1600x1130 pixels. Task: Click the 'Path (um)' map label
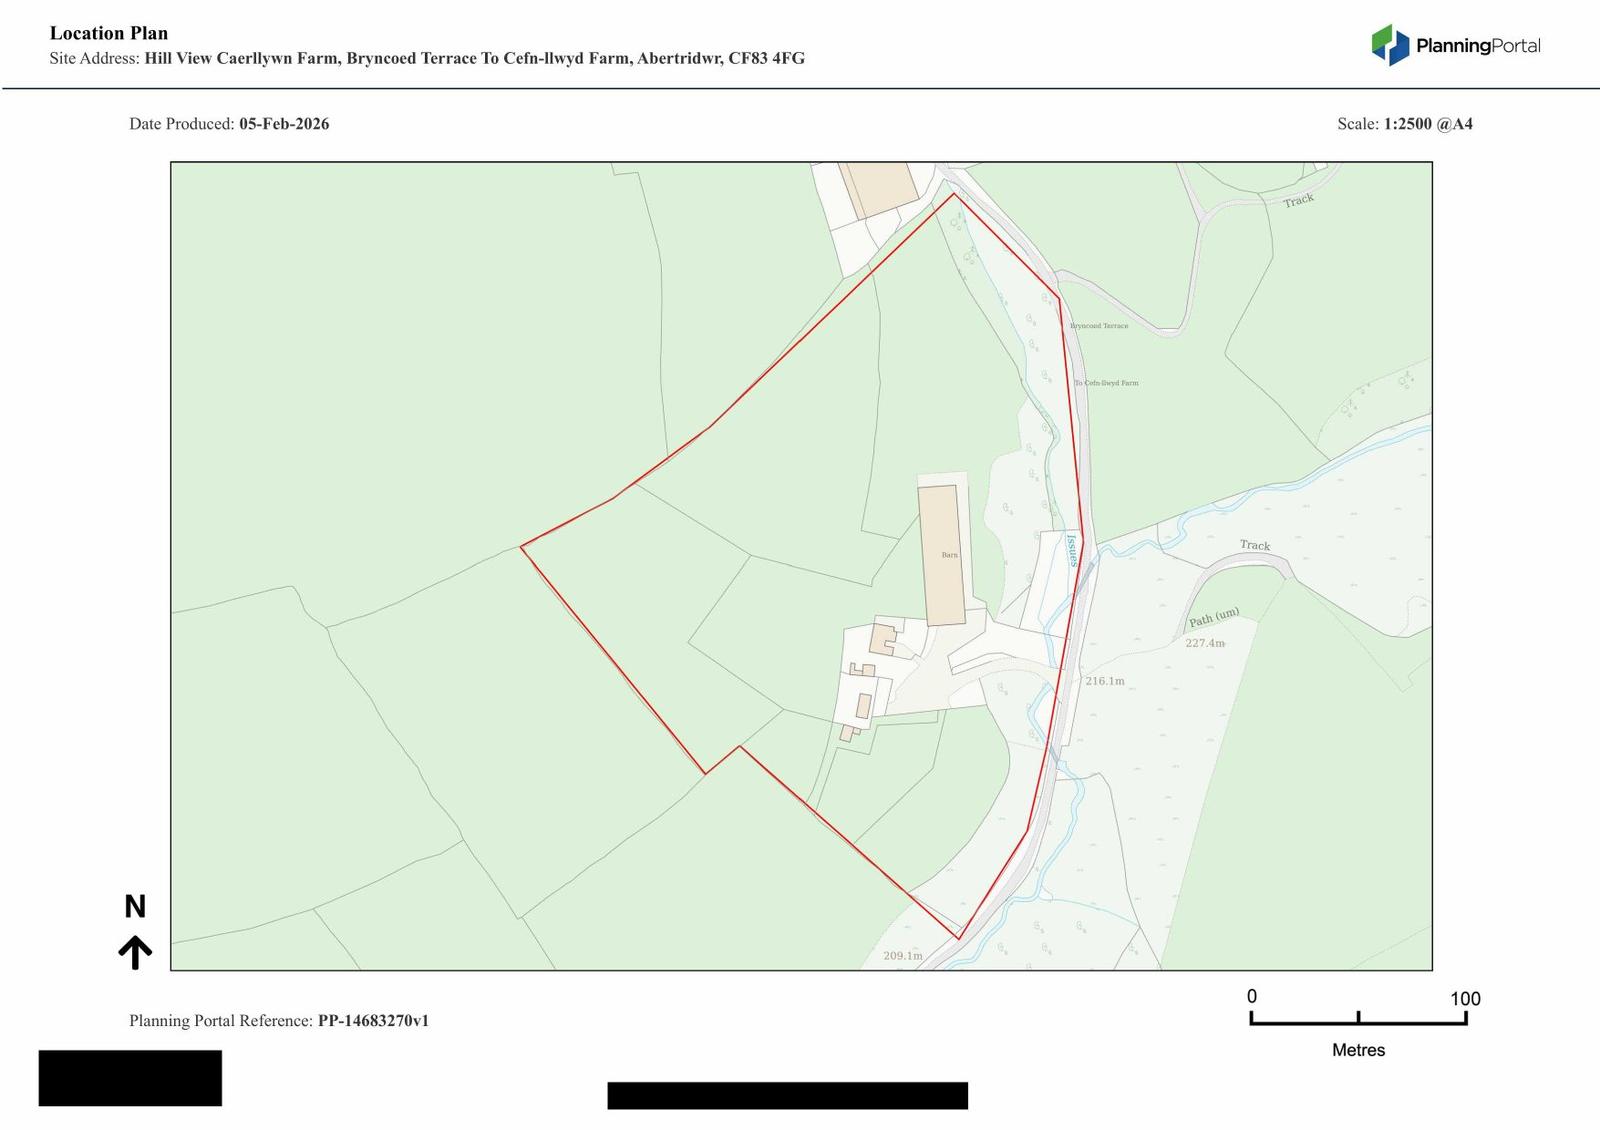pyautogui.click(x=1214, y=617)
